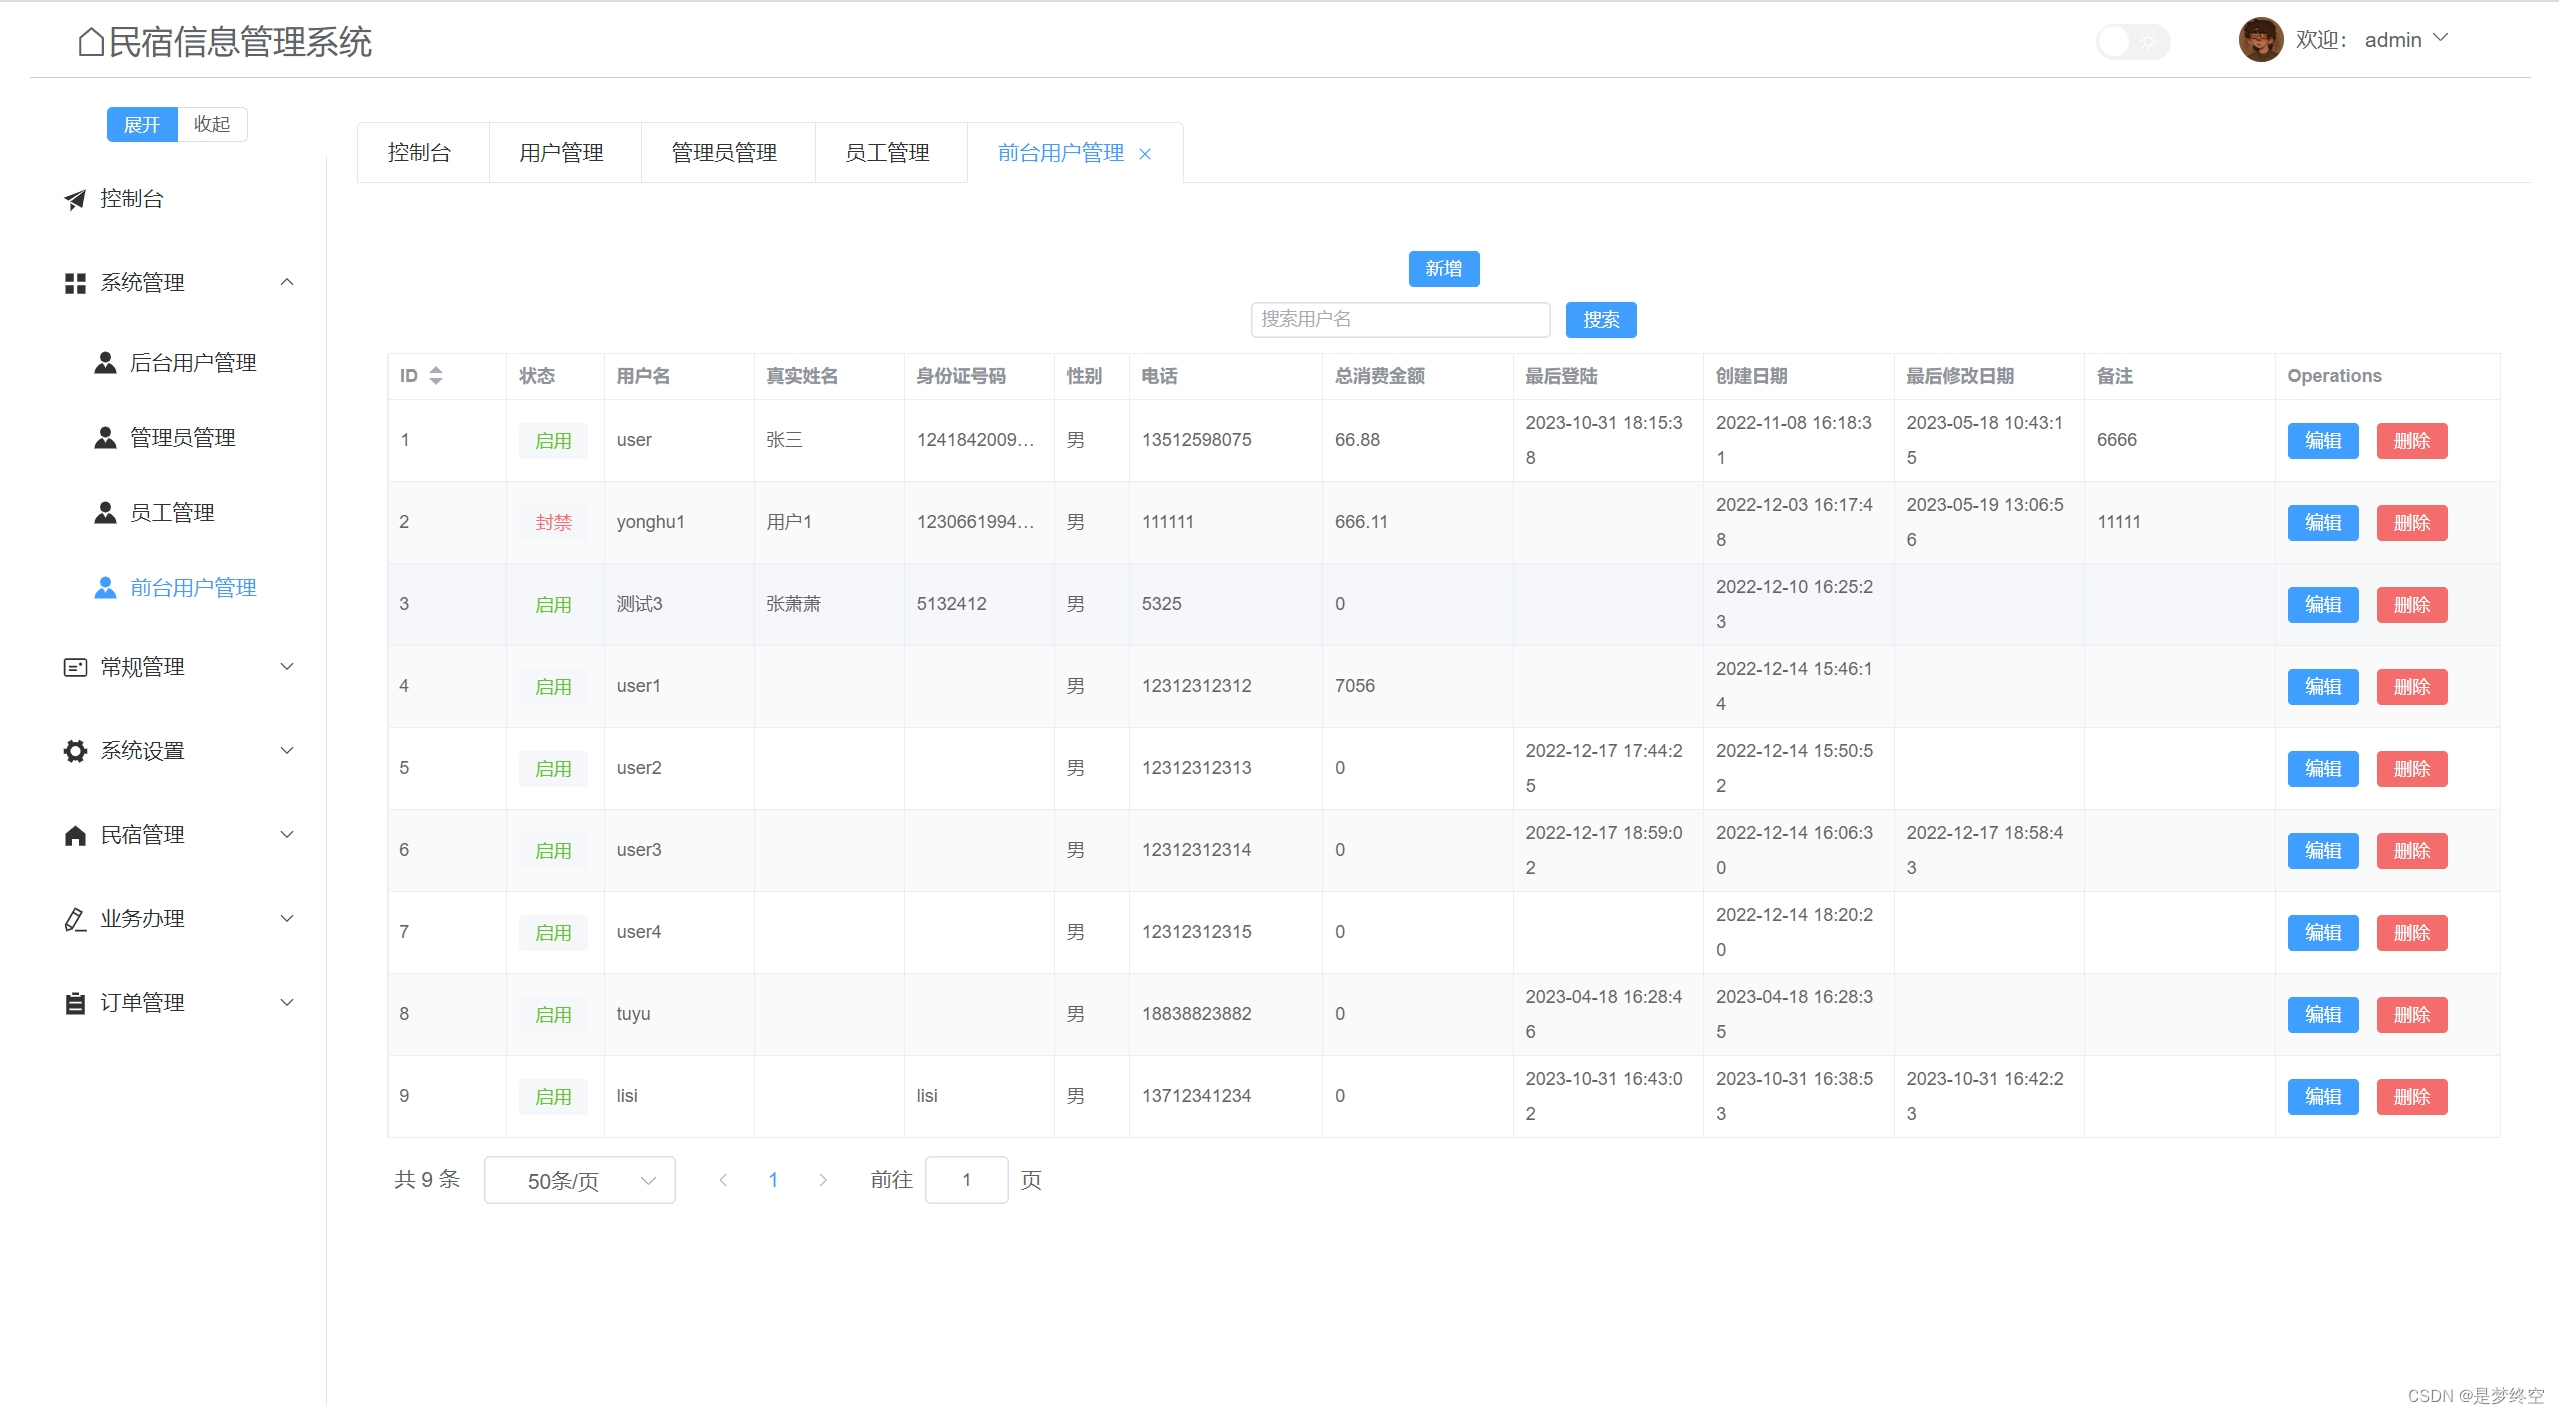Switch to the 管理员管理 tab
The width and height of the screenshot is (2559, 1414).
725,153
